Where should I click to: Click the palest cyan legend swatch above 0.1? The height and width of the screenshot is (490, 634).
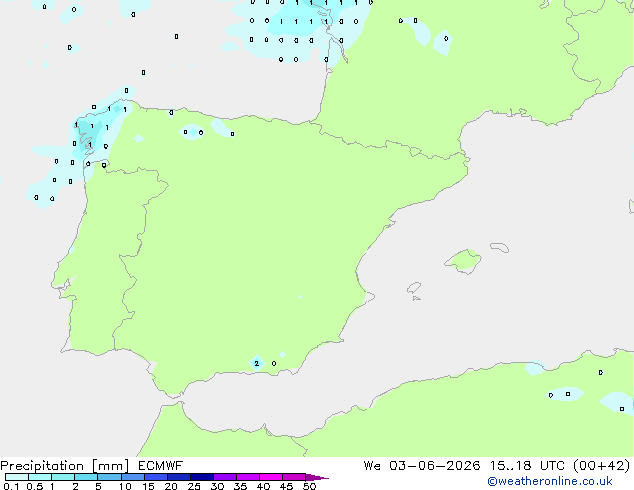pos(17,477)
